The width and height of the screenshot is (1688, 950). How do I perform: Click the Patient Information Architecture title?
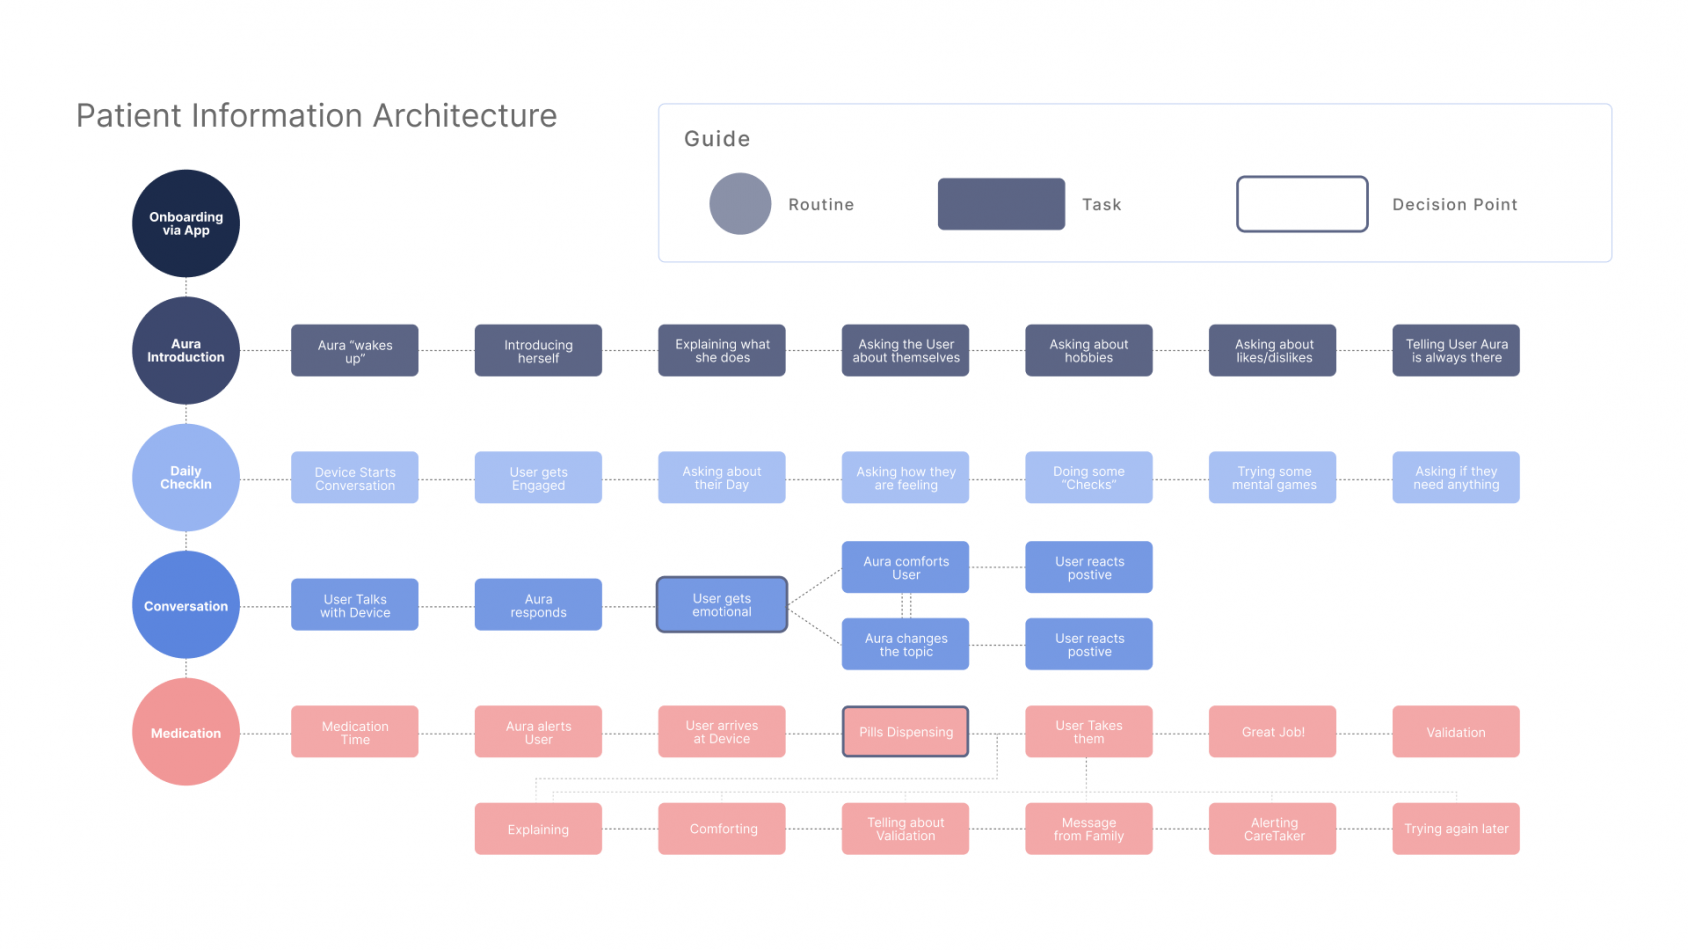coord(316,115)
